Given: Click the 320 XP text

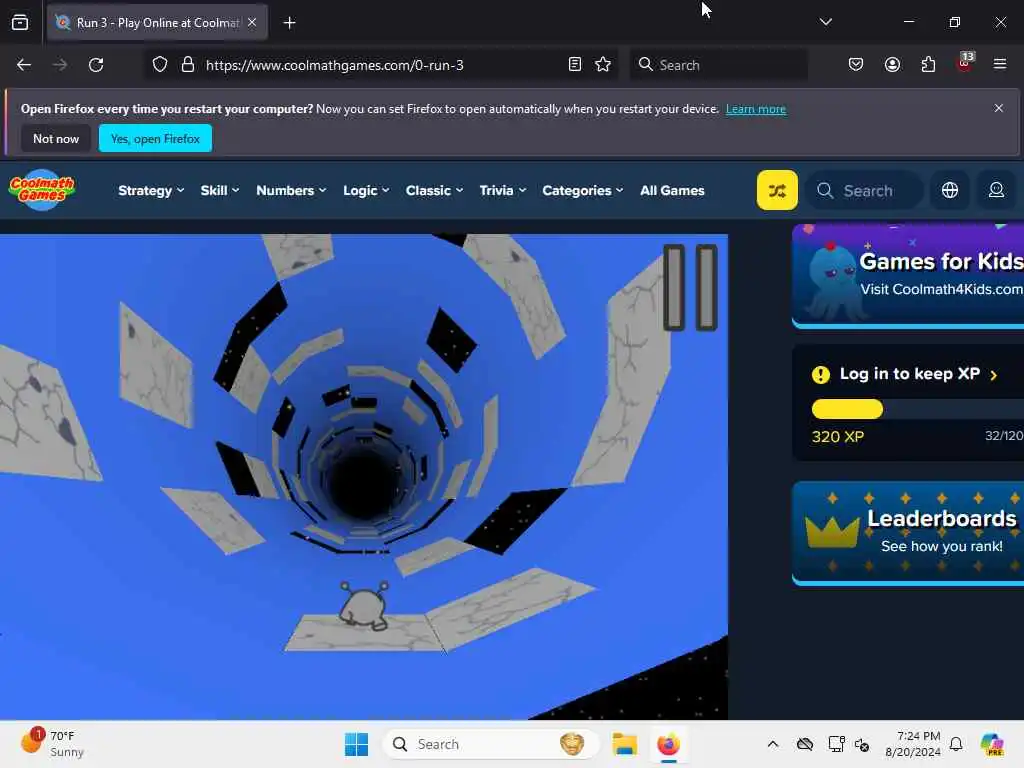Looking at the screenshot, I should pos(837,437).
